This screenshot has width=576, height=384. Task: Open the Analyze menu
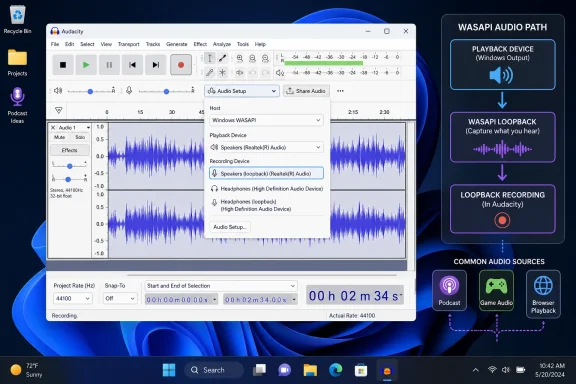pos(222,44)
